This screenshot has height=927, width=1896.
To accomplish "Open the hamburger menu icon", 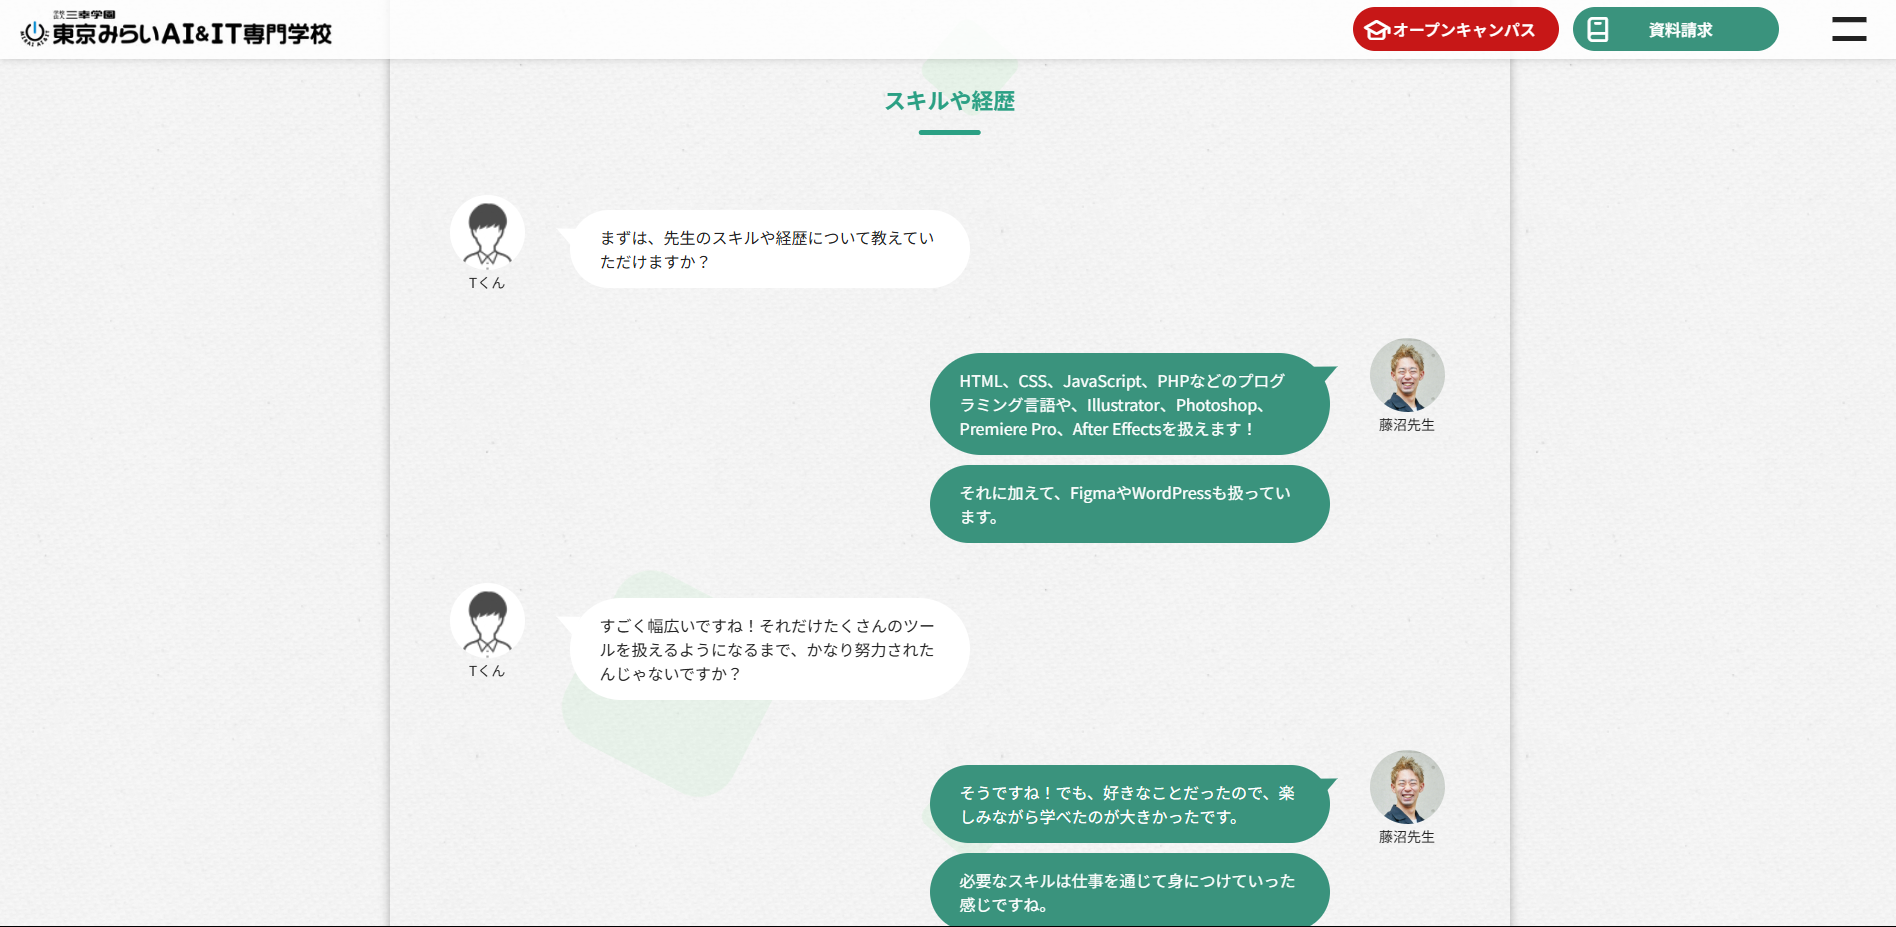I will point(1849,29).
